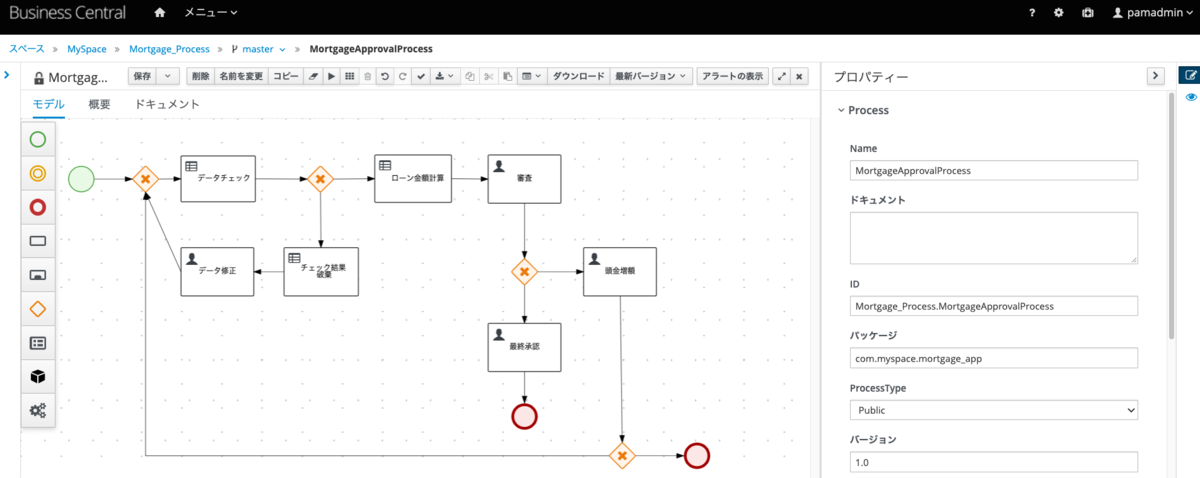Open the view layout dropdown icon
Image resolution: width=1200 pixels, height=478 pixels.
tap(531, 76)
